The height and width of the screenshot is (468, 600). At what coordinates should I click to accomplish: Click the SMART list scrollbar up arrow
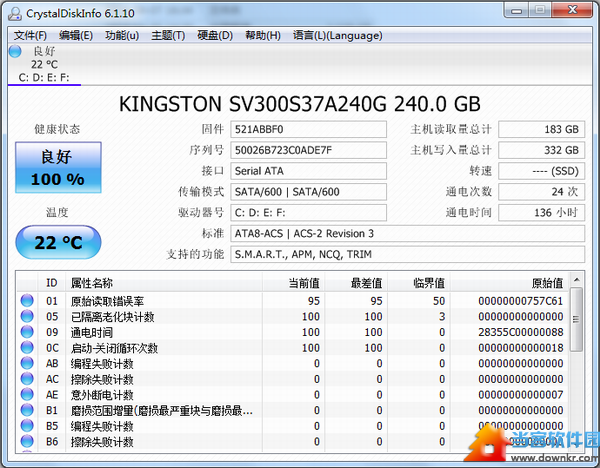click(x=576, y=280)
